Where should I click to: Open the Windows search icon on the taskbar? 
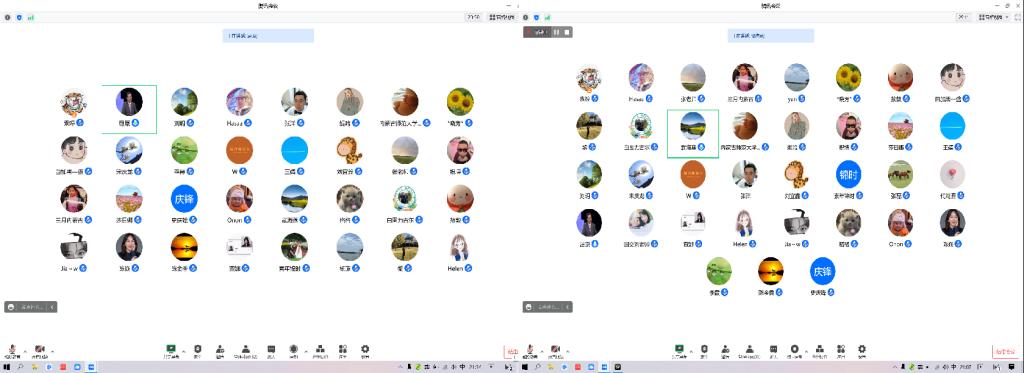pyautogui.click(x=20, y=367)
